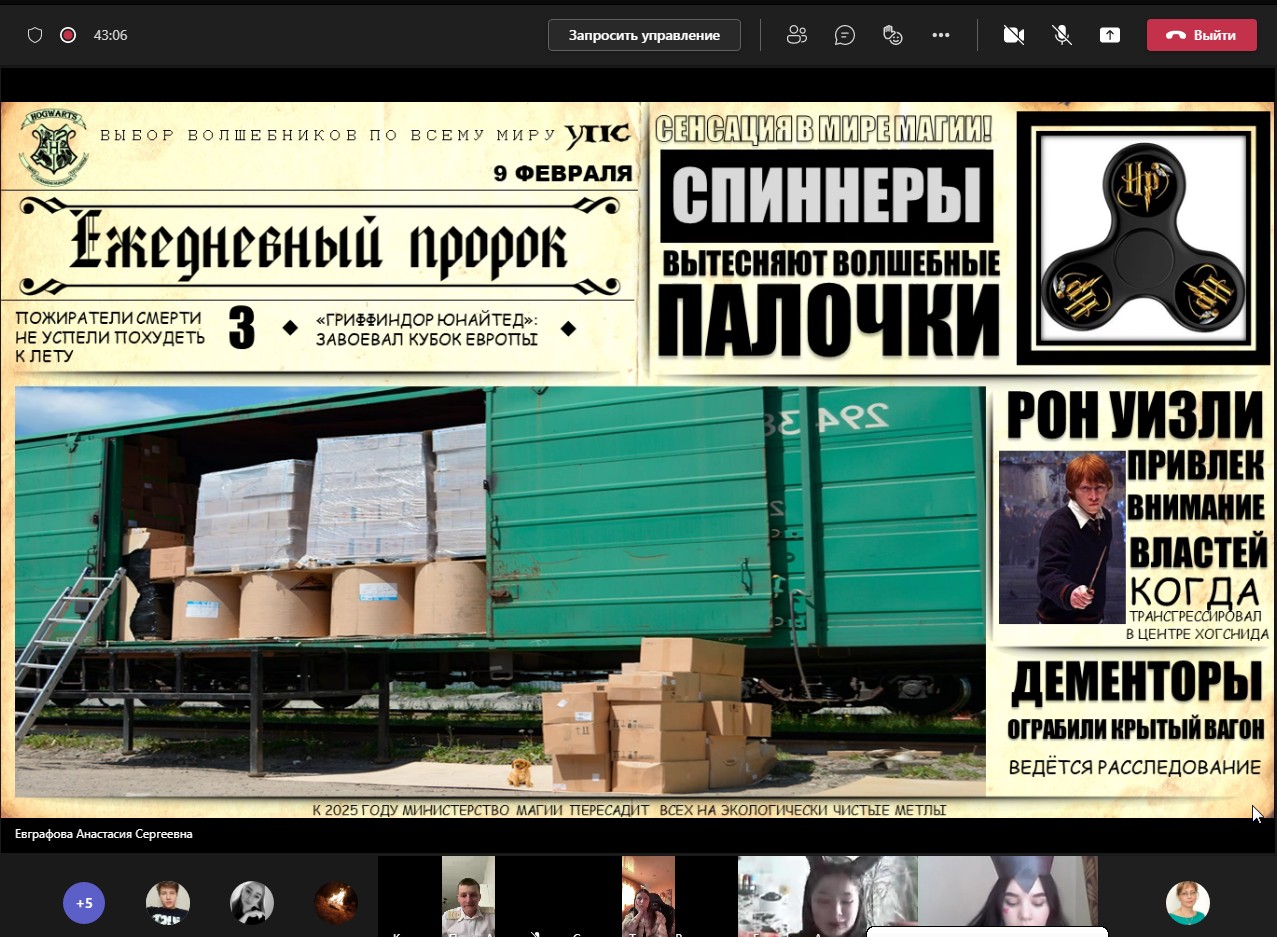Image resolution: width=1277 pixels, height=937 pixels.
Task: Click the shield security icon
Action: pos(35,35)
